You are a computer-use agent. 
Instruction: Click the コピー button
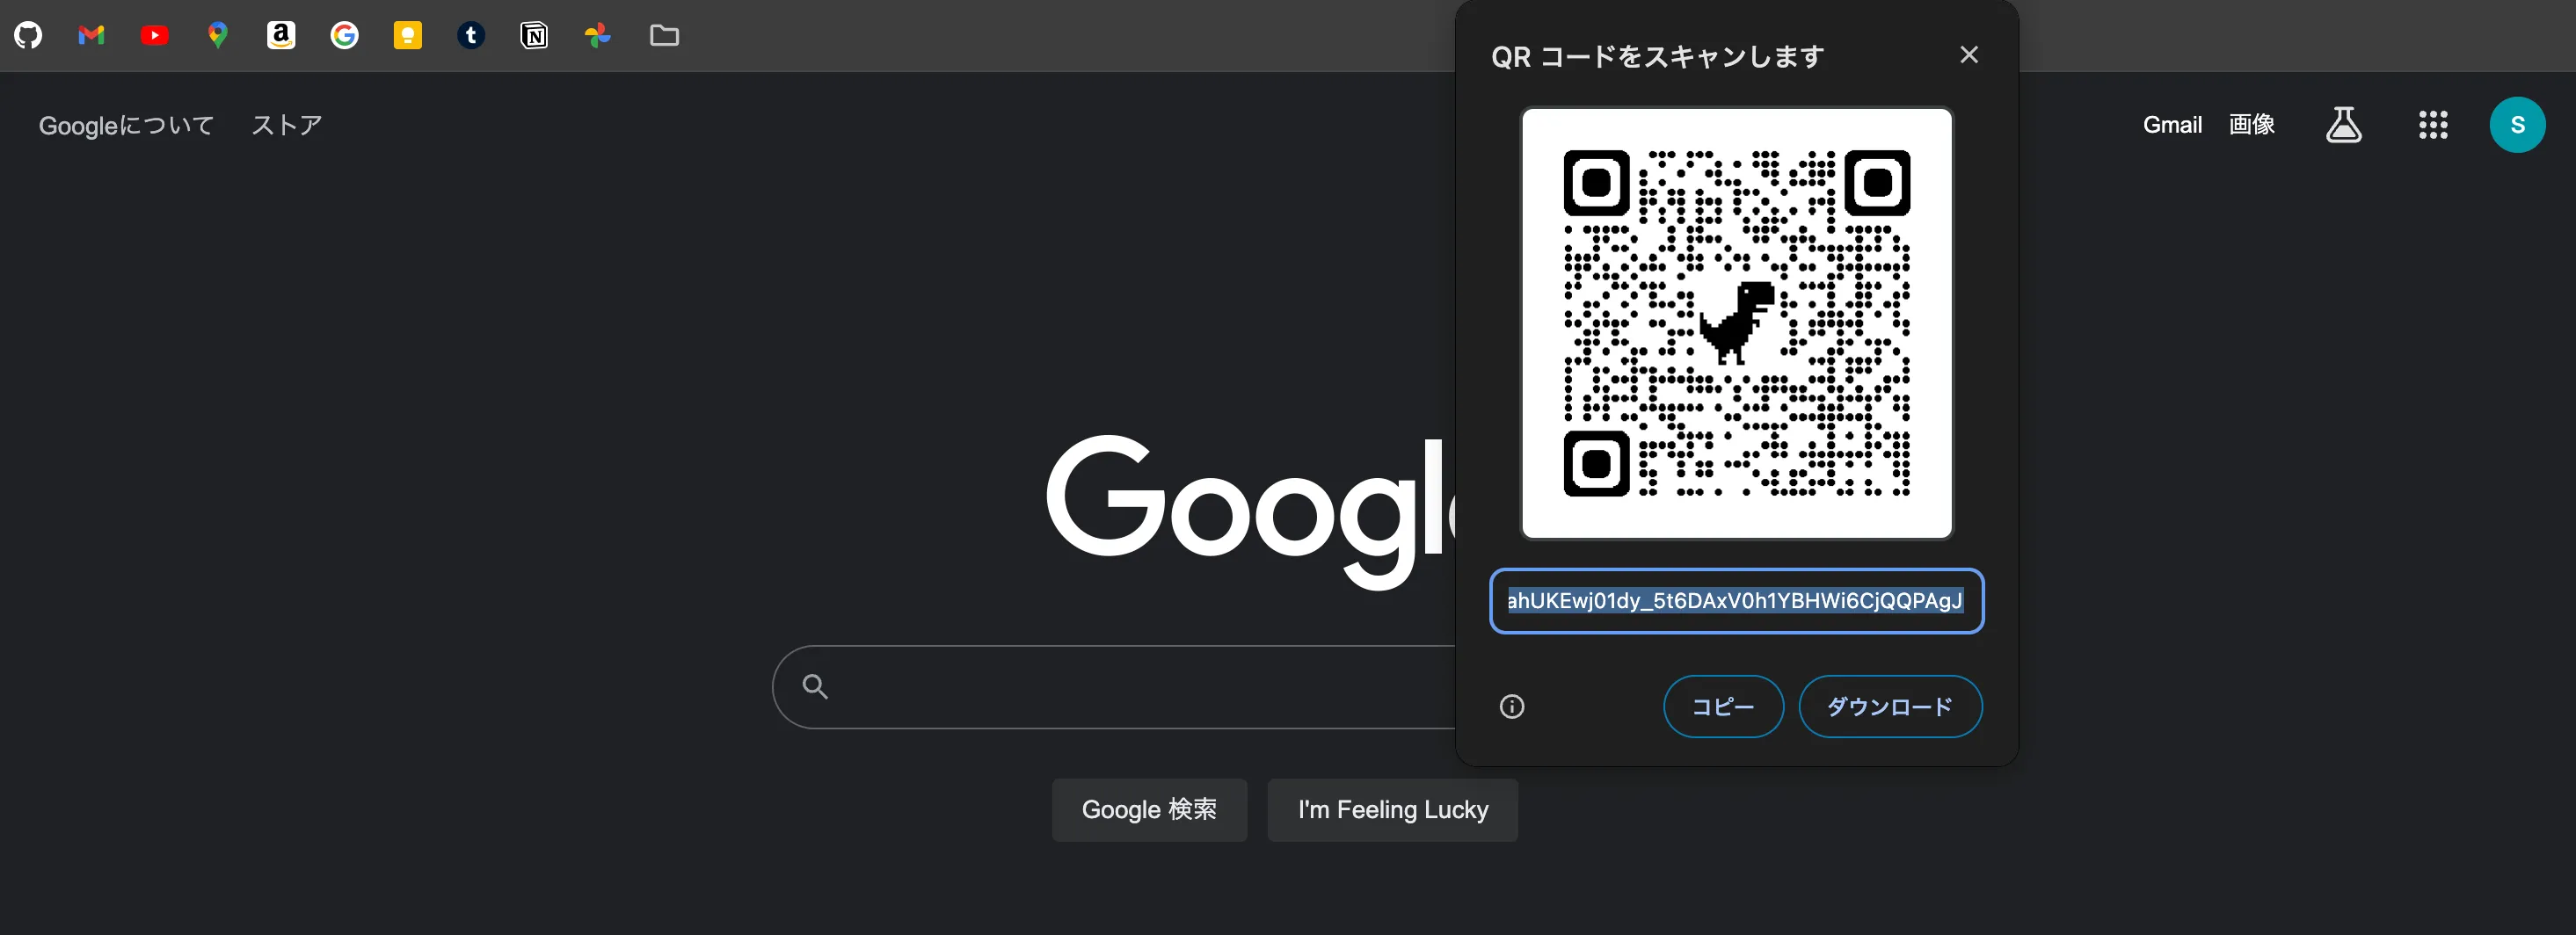point(1723,707)
